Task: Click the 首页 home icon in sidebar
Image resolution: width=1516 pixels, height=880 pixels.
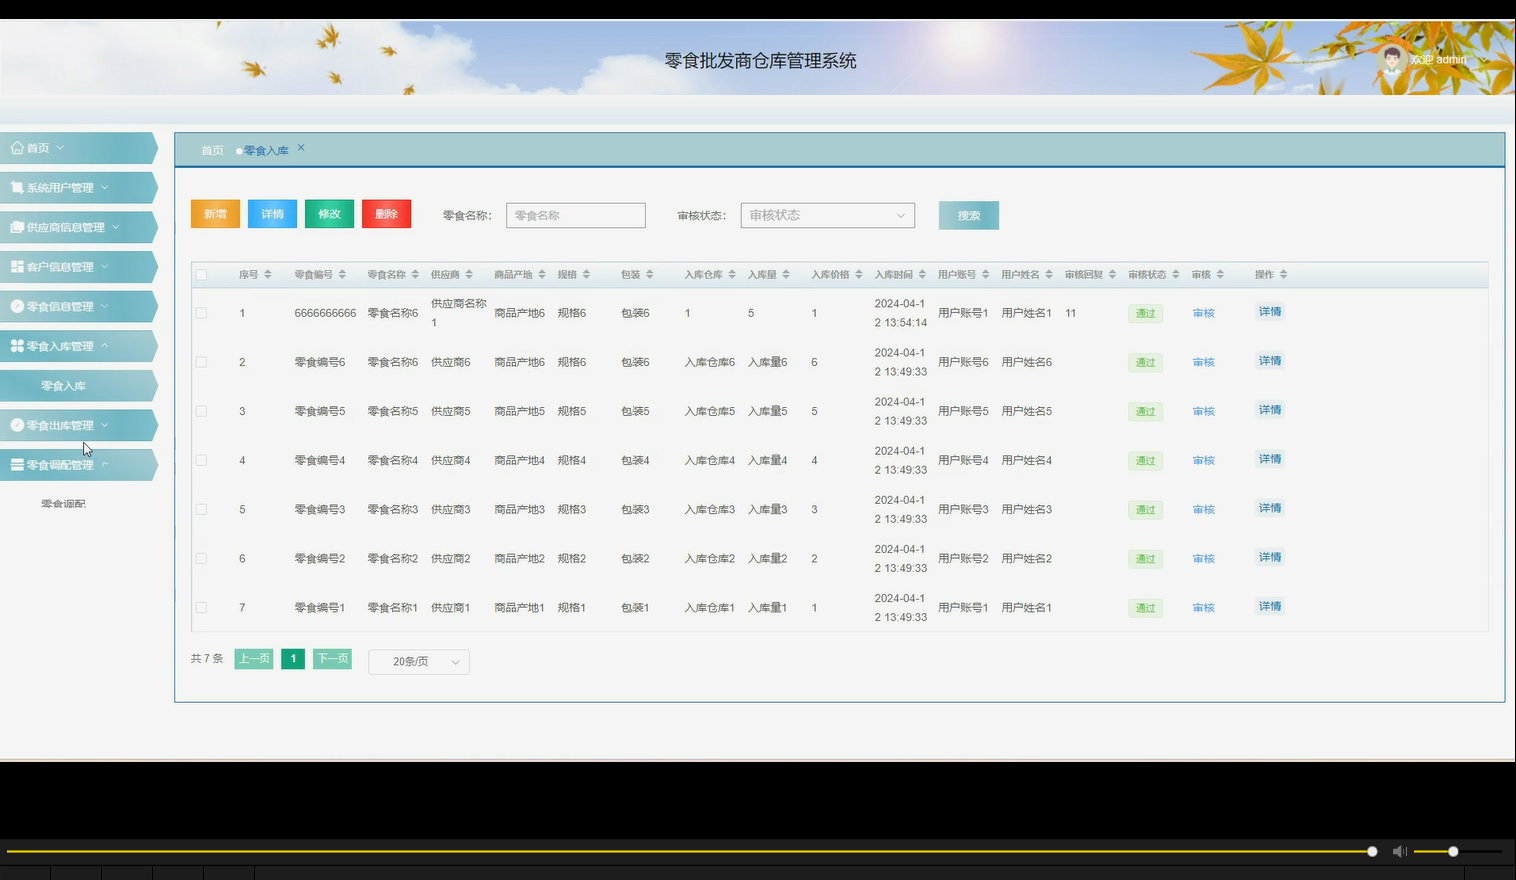Action: coord(17,147)
